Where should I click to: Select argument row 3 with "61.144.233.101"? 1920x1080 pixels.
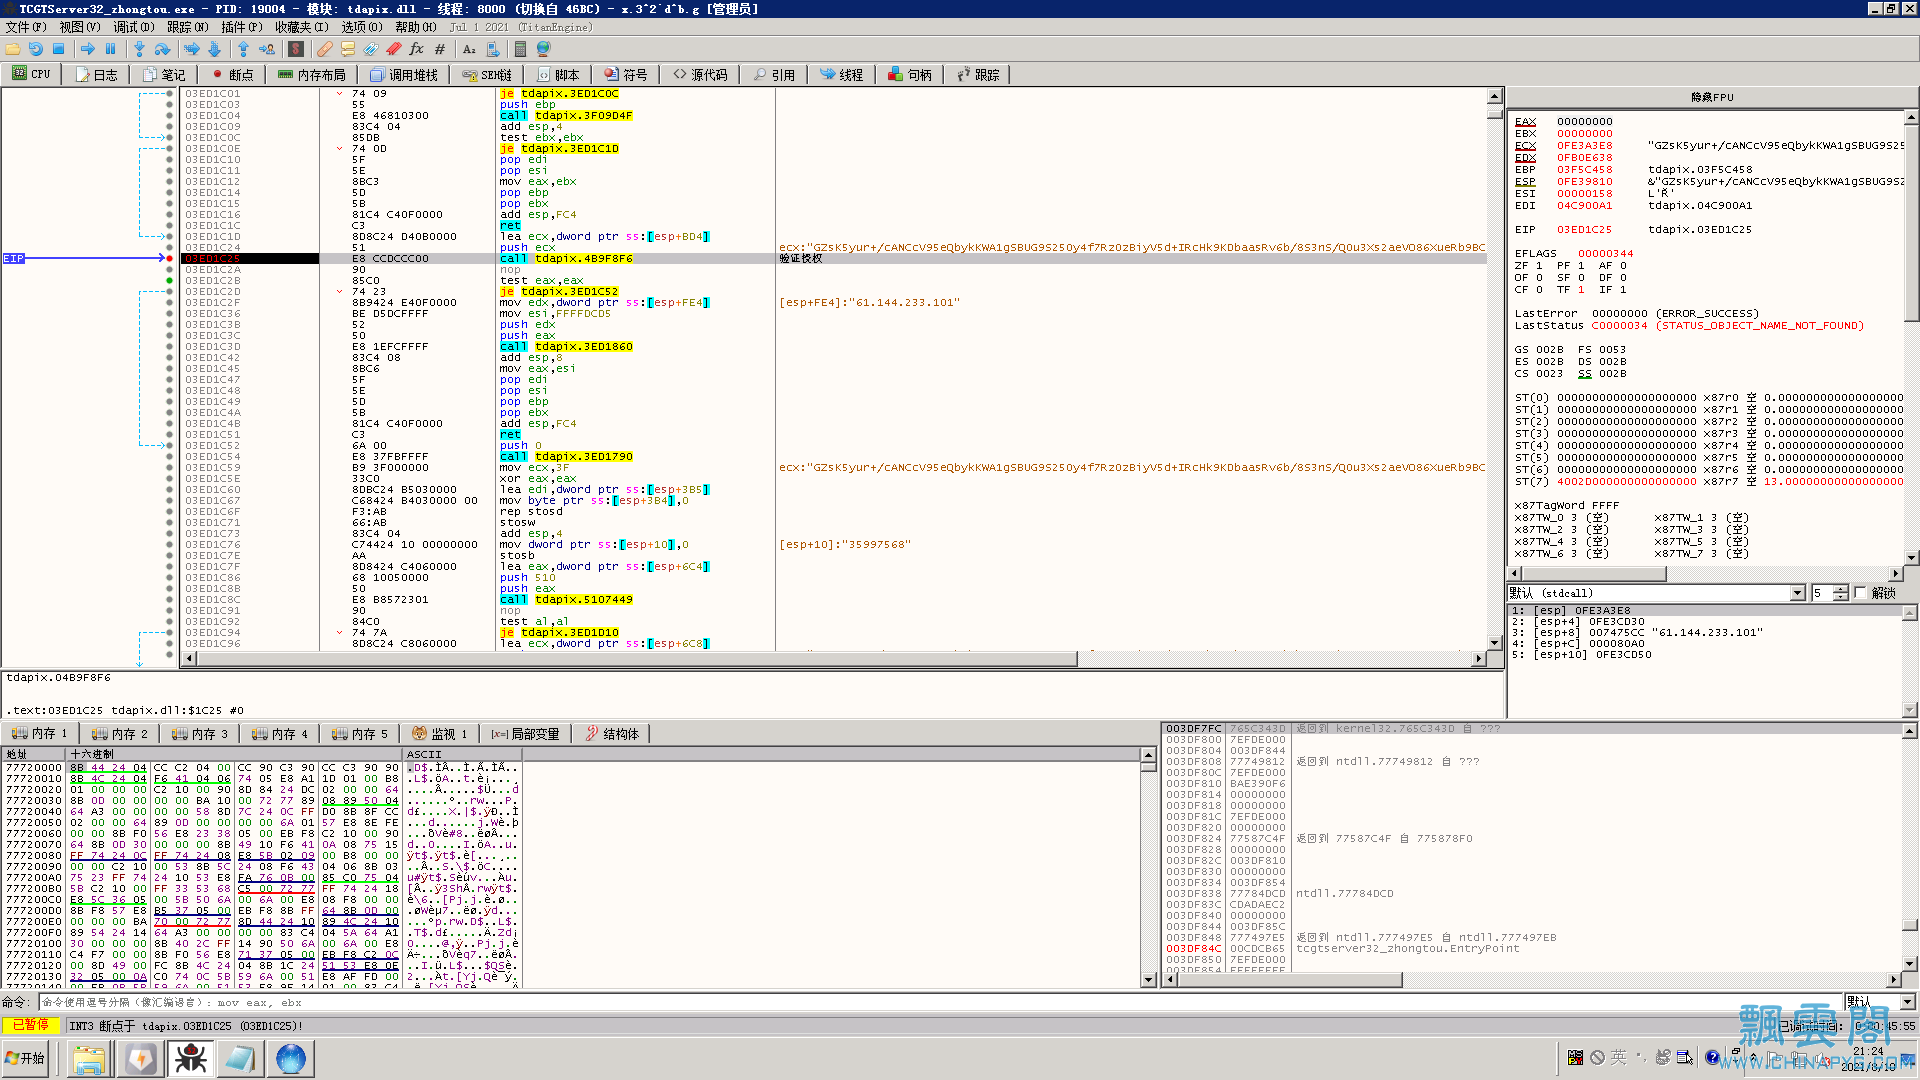1706,633
